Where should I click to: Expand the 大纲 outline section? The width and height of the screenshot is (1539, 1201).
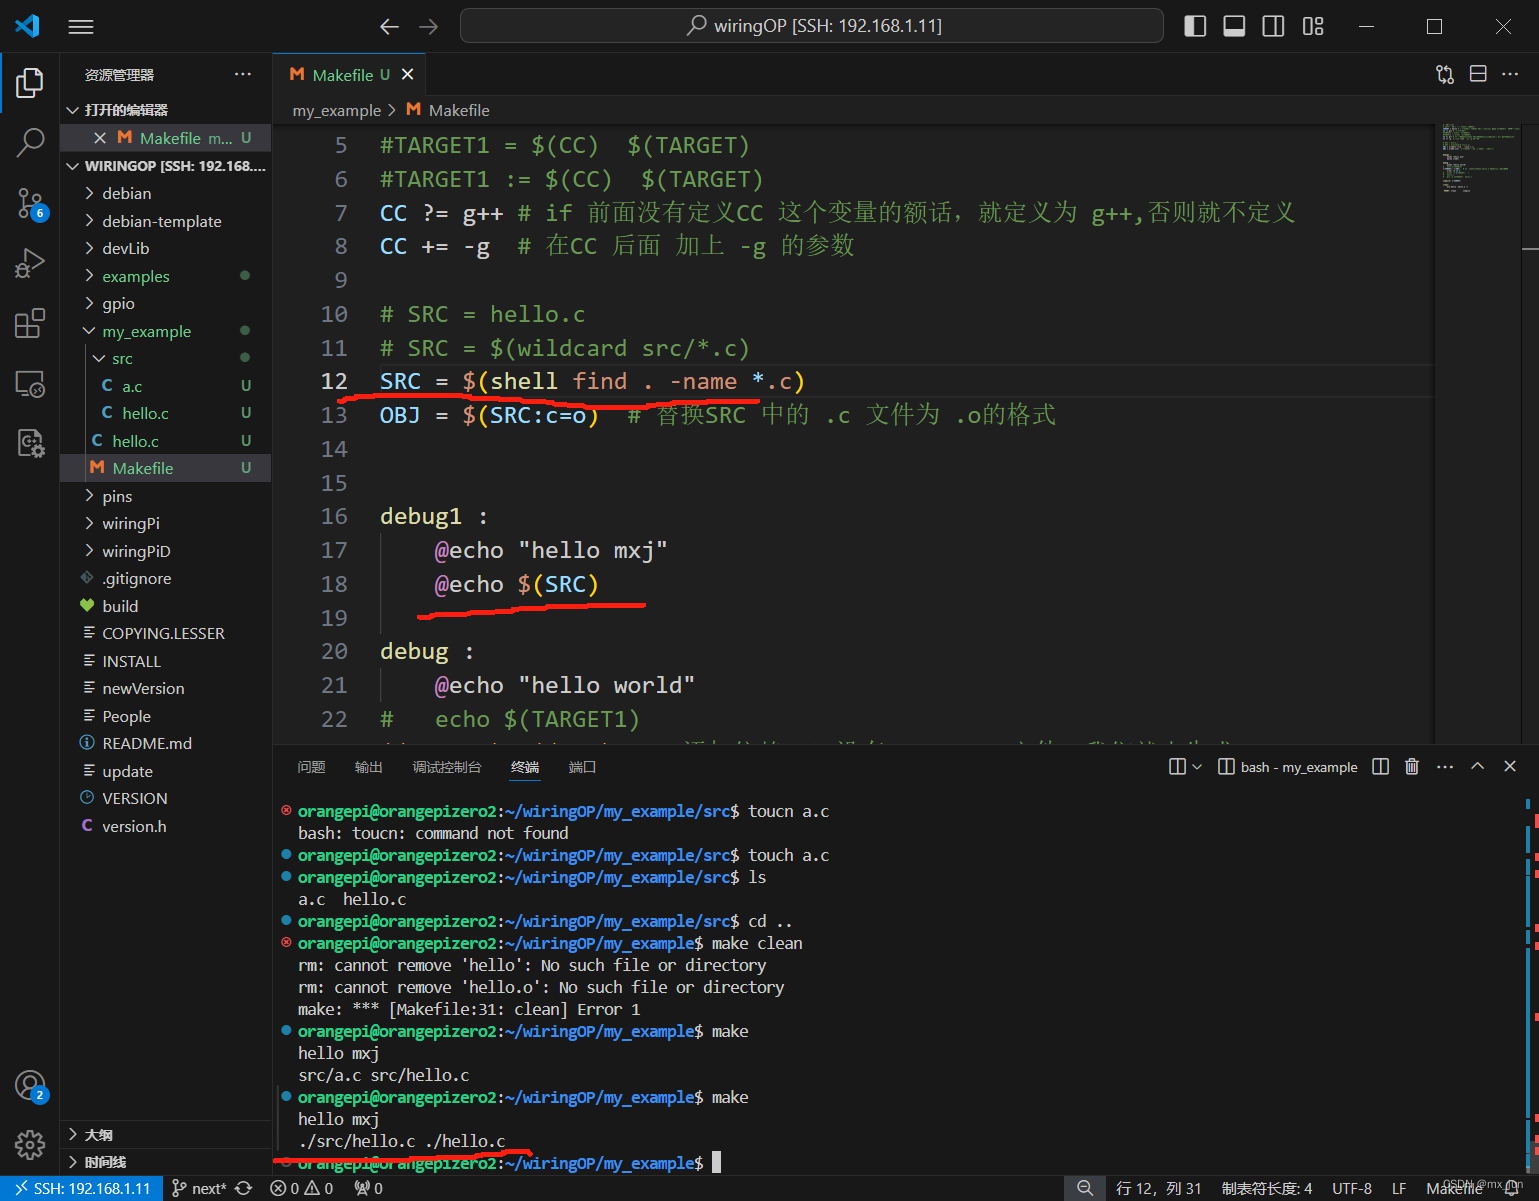98,1135
